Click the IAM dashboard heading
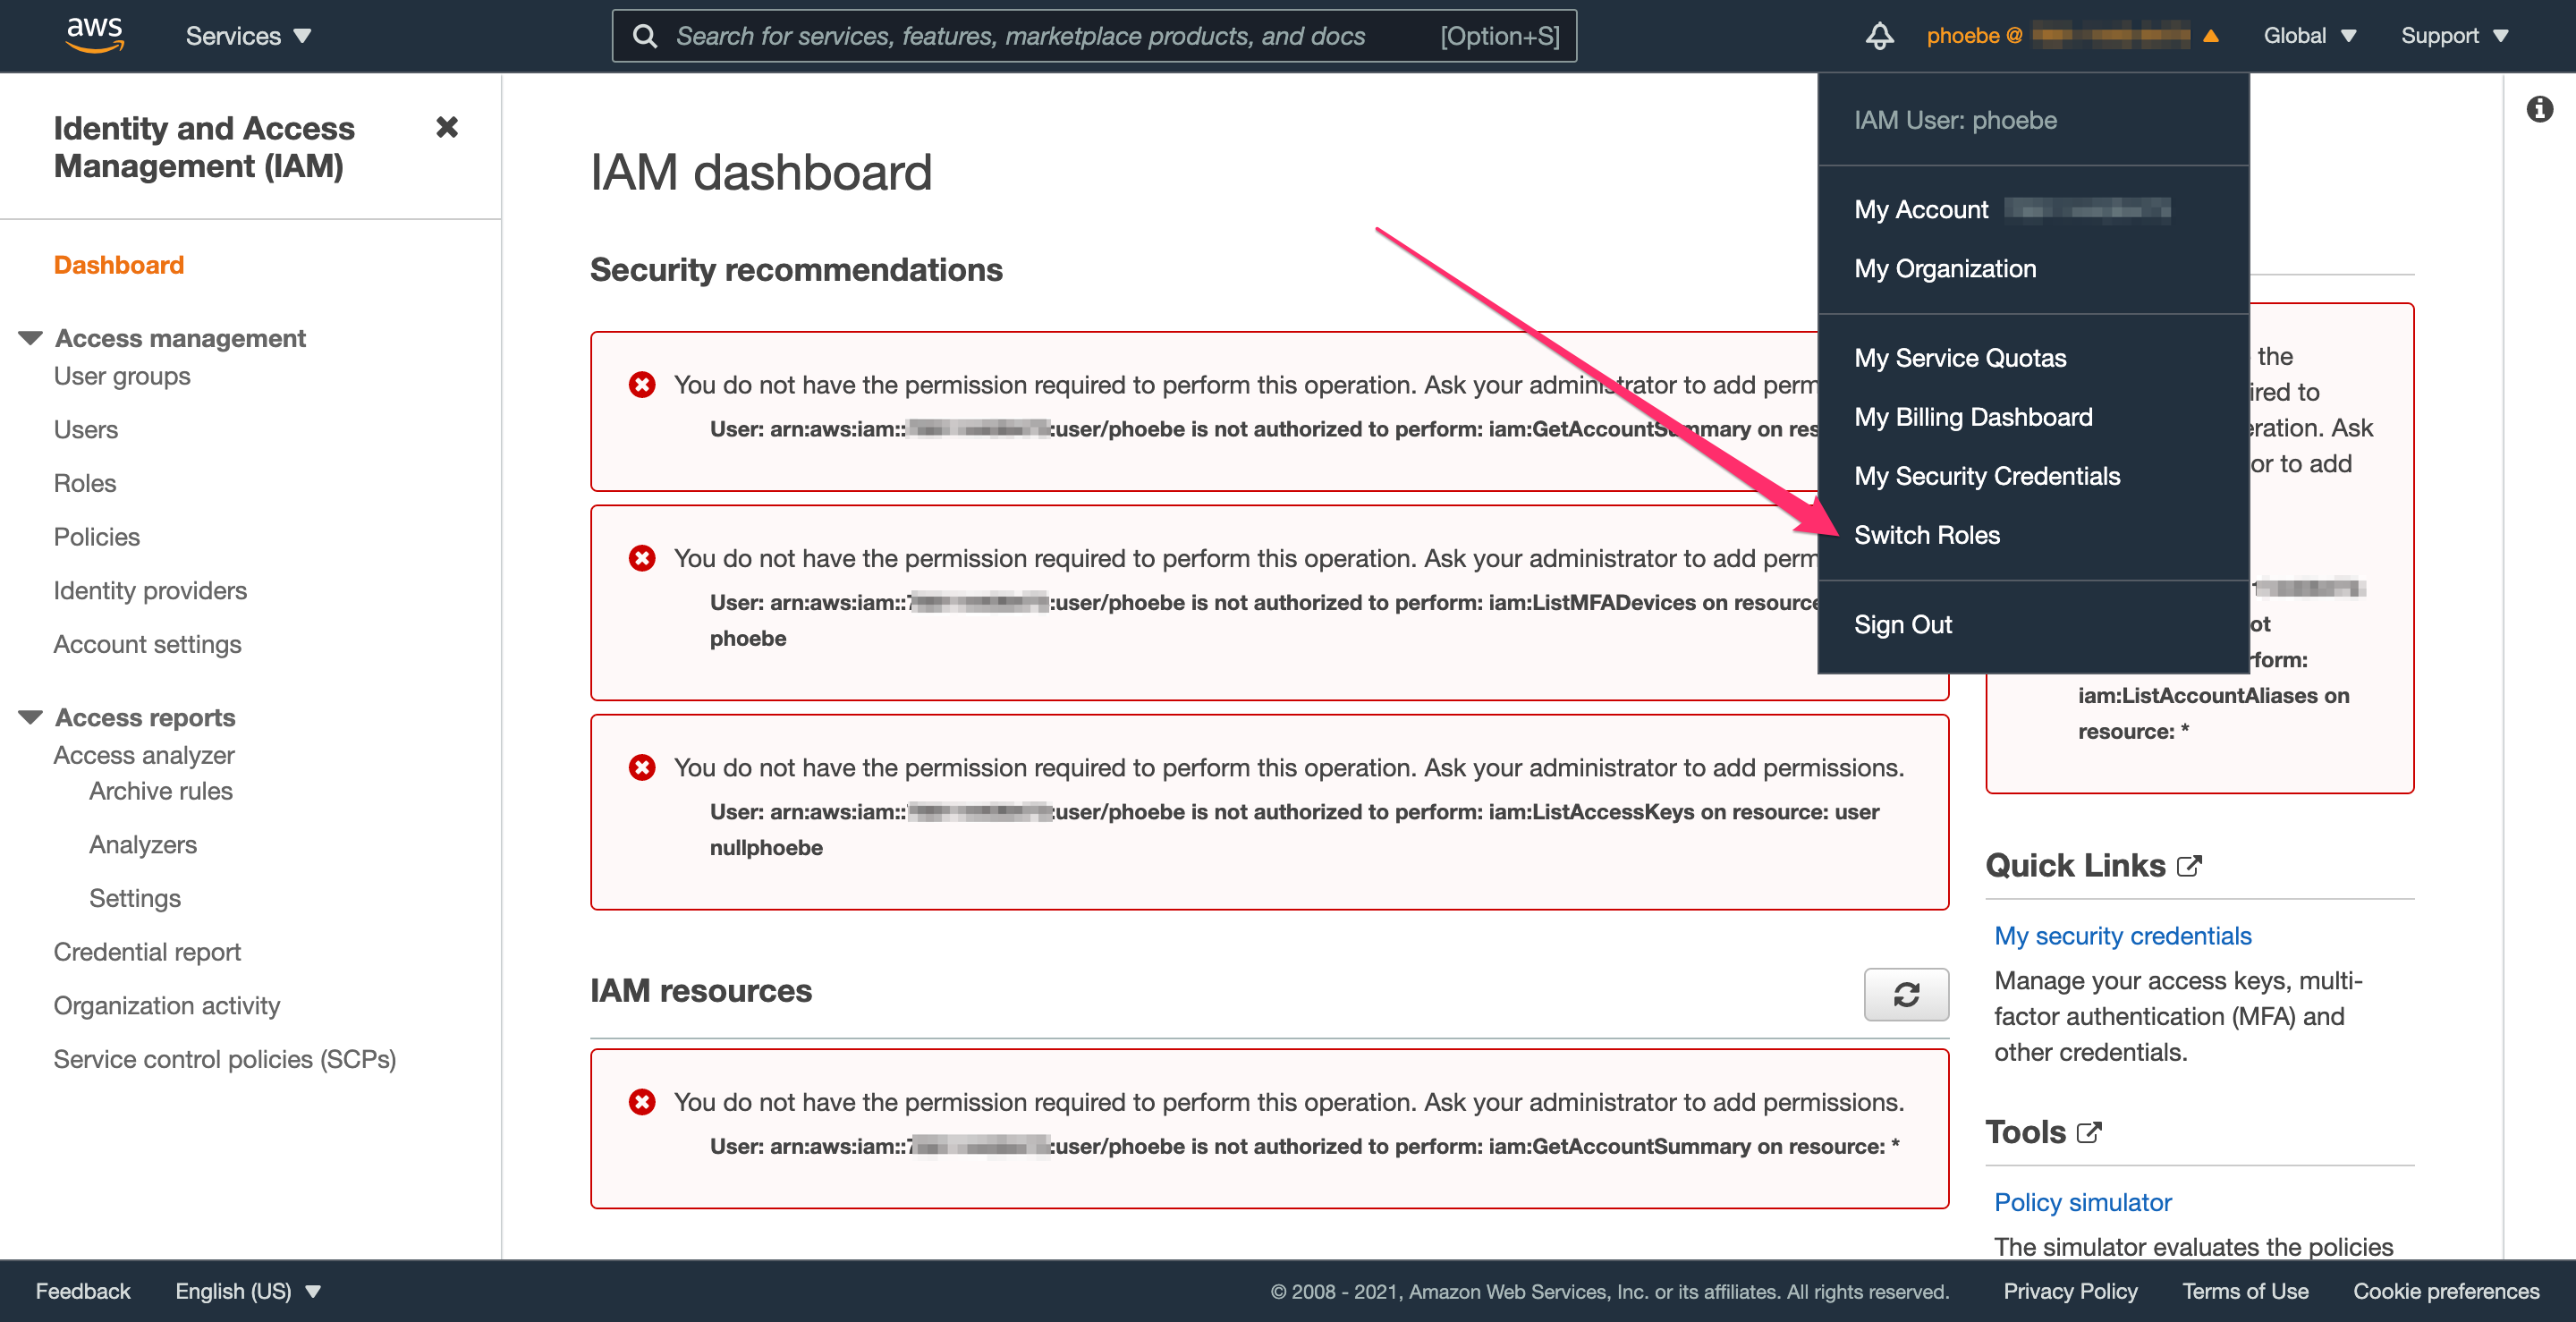This screenshot has height=1322, width=2576. coord(761,172)
